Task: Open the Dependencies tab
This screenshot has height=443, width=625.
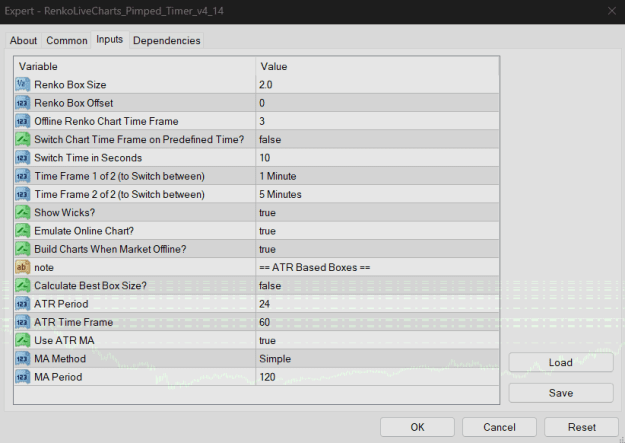Action: [167, 41]
